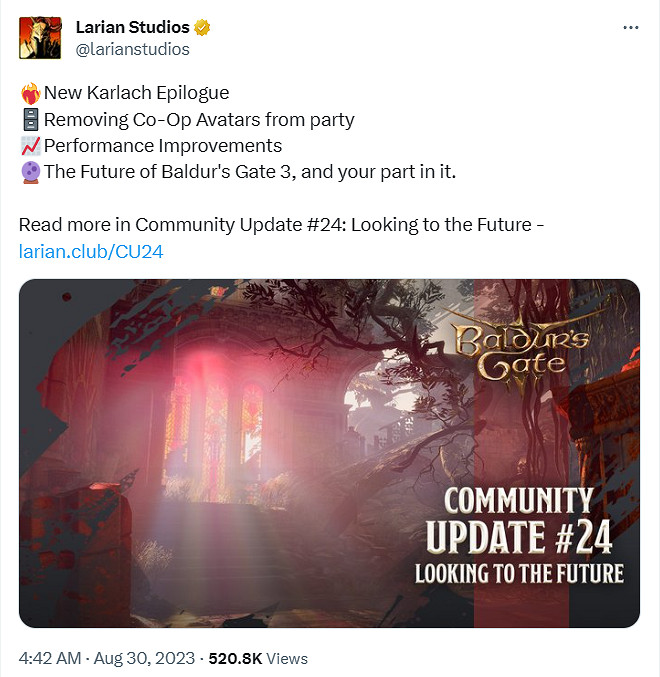
Task: Open the three-dot more options menu
Action: pos(631,28)
